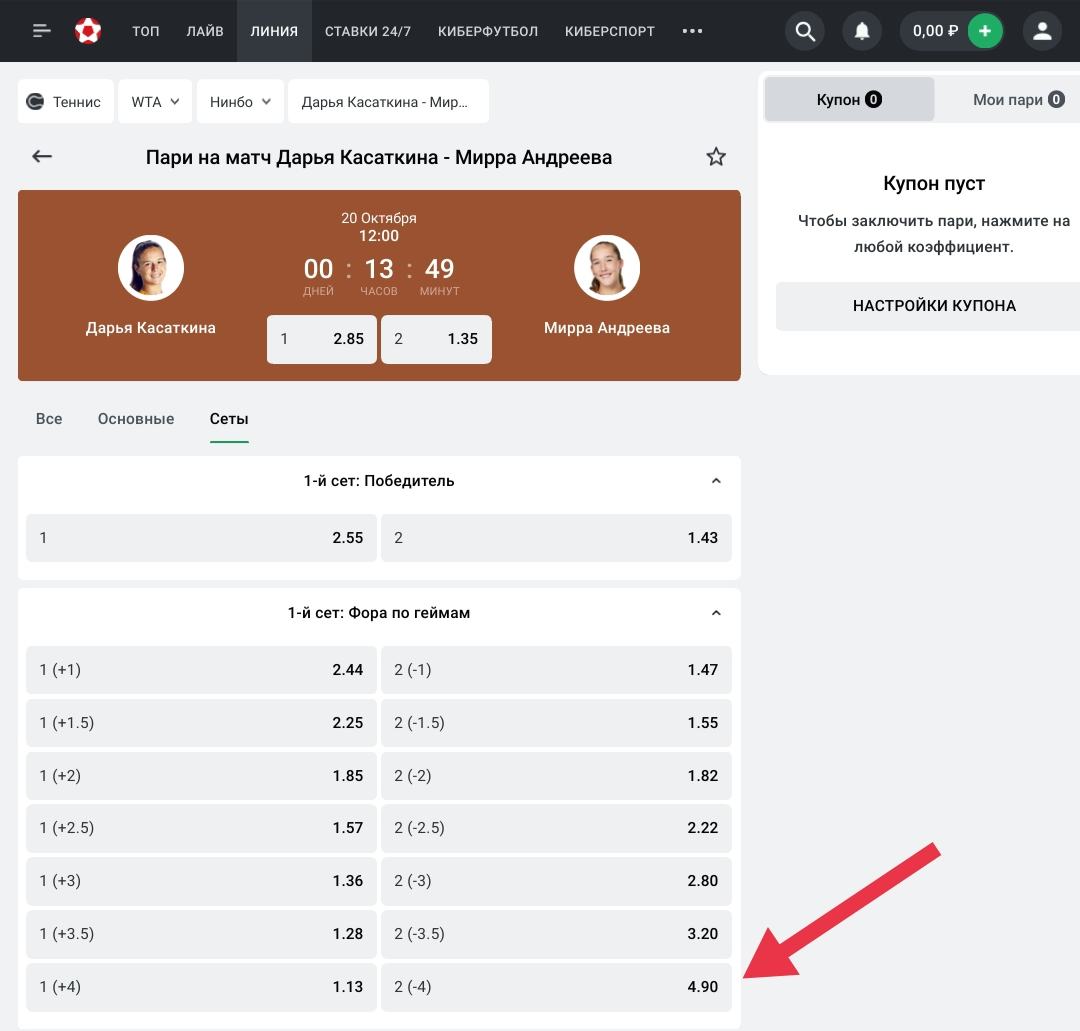Expand the WTA dropdown
The height and width of the screenshot is (1031, 1080).
click(154, 102)
